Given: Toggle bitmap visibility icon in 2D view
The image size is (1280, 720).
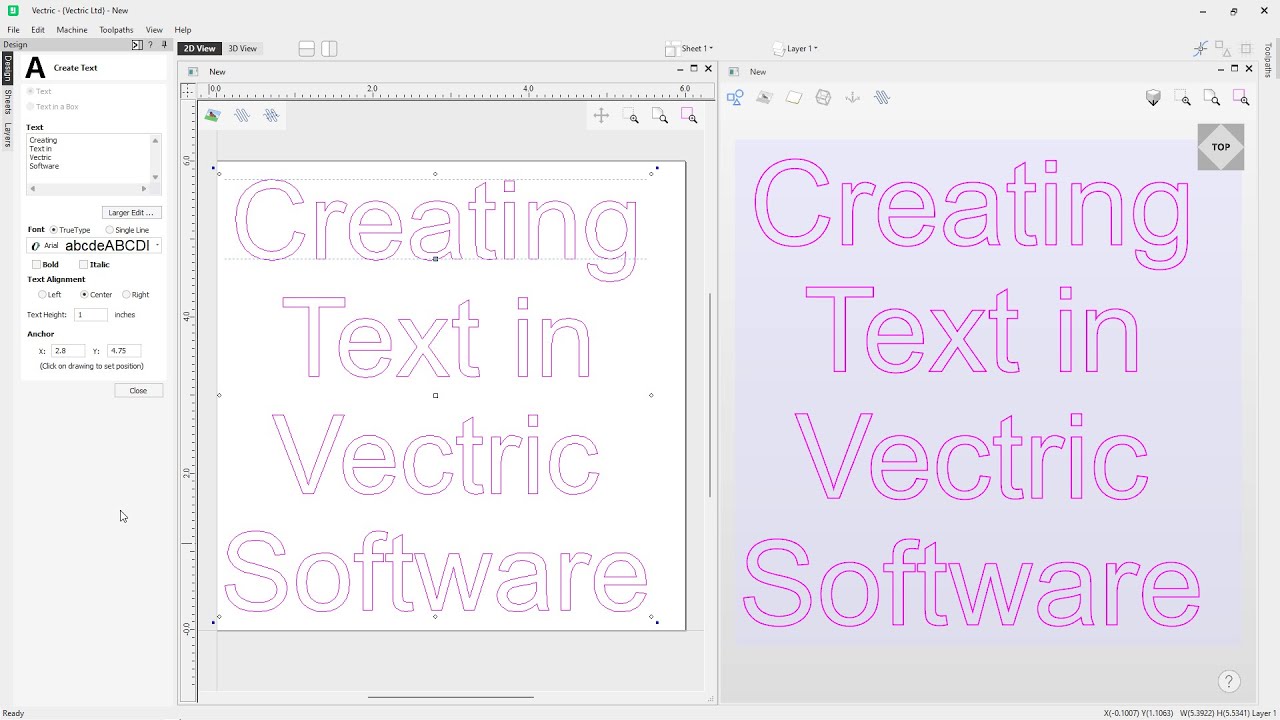Looking at the screenshot, I should [x=212, y=116].
